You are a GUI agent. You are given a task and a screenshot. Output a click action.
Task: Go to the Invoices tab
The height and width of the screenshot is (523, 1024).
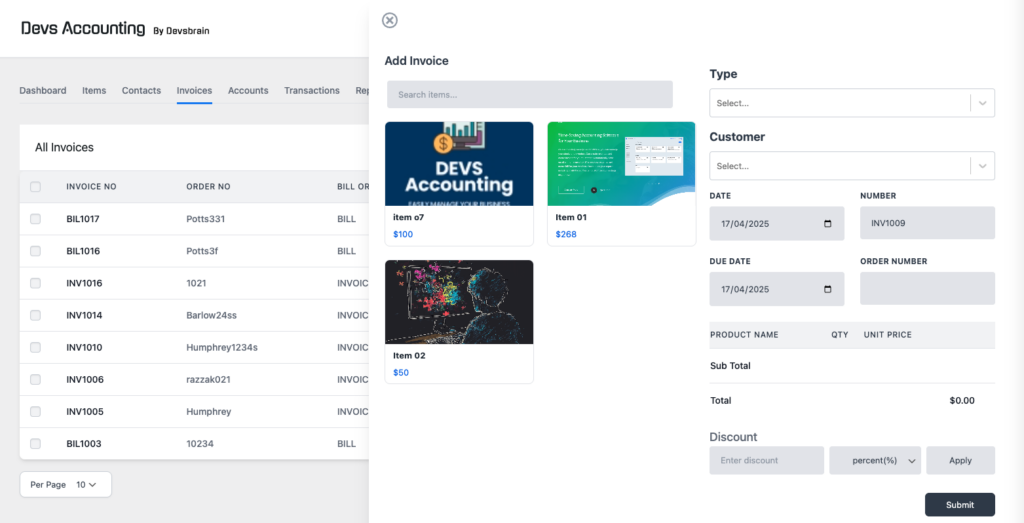[x=194, y=91]
